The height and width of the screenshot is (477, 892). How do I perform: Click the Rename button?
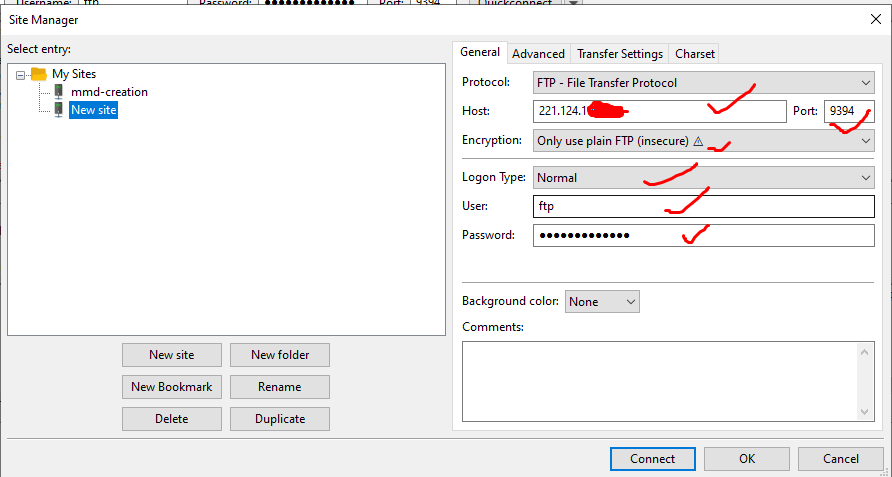pyautogui.click(x=280, y=386)
